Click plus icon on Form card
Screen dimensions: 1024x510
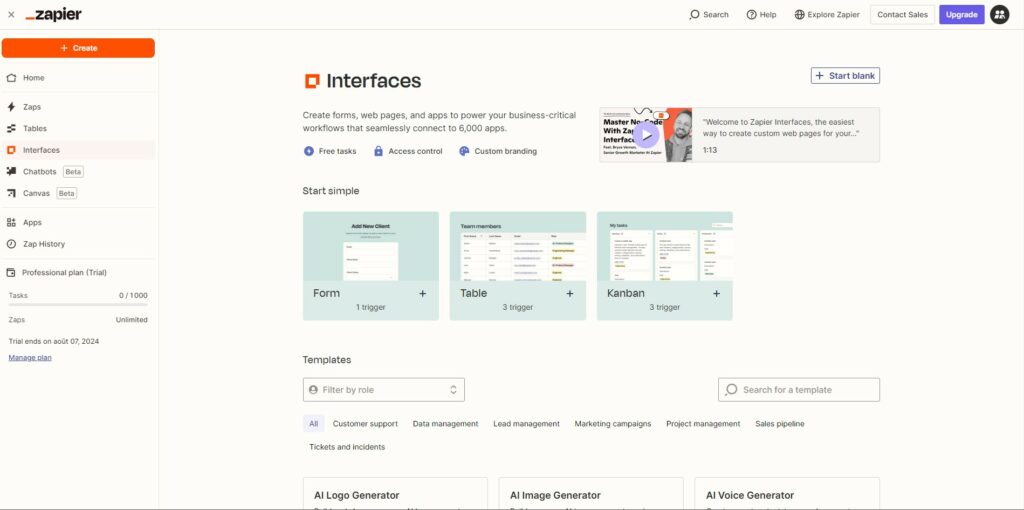[x=423, y=294]
